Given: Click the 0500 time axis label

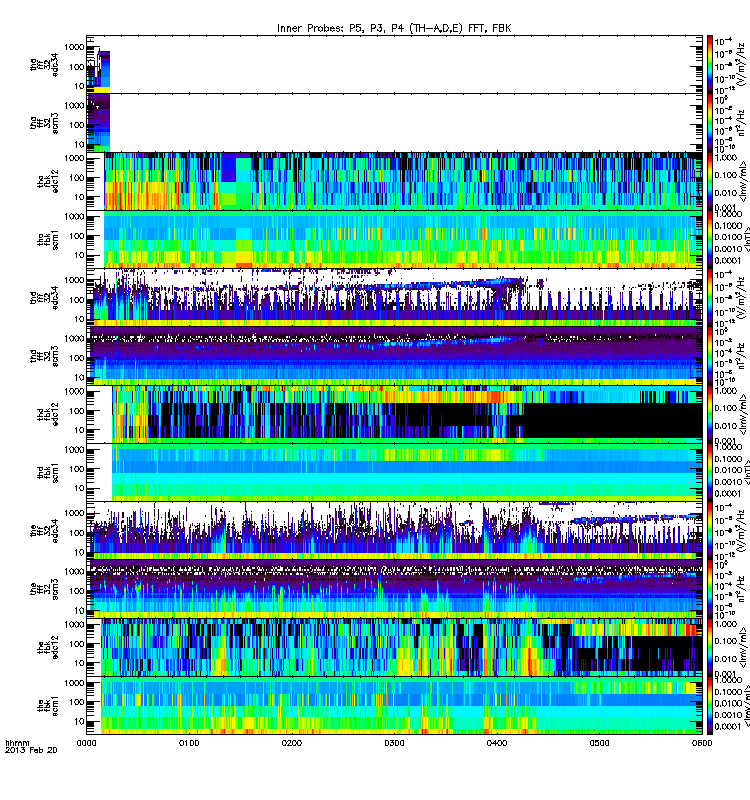Looking at the screenshot, I should pos(599,743).
